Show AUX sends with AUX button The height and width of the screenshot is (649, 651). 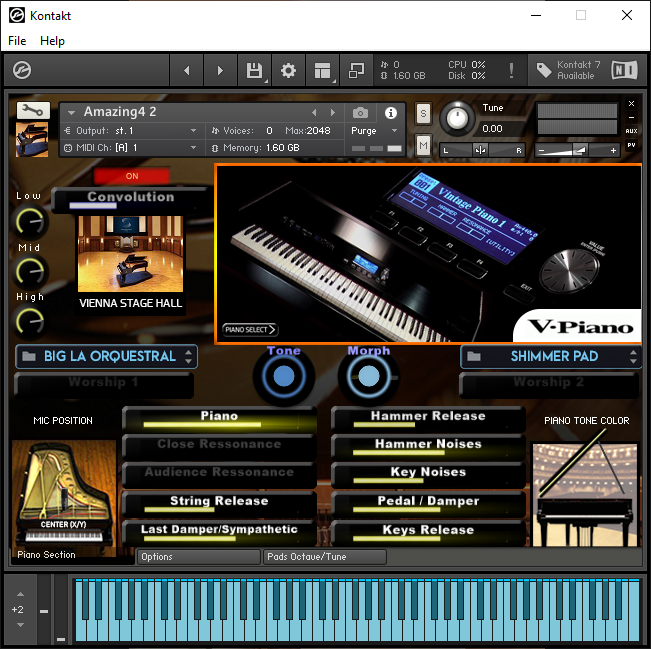click(631, 131)
